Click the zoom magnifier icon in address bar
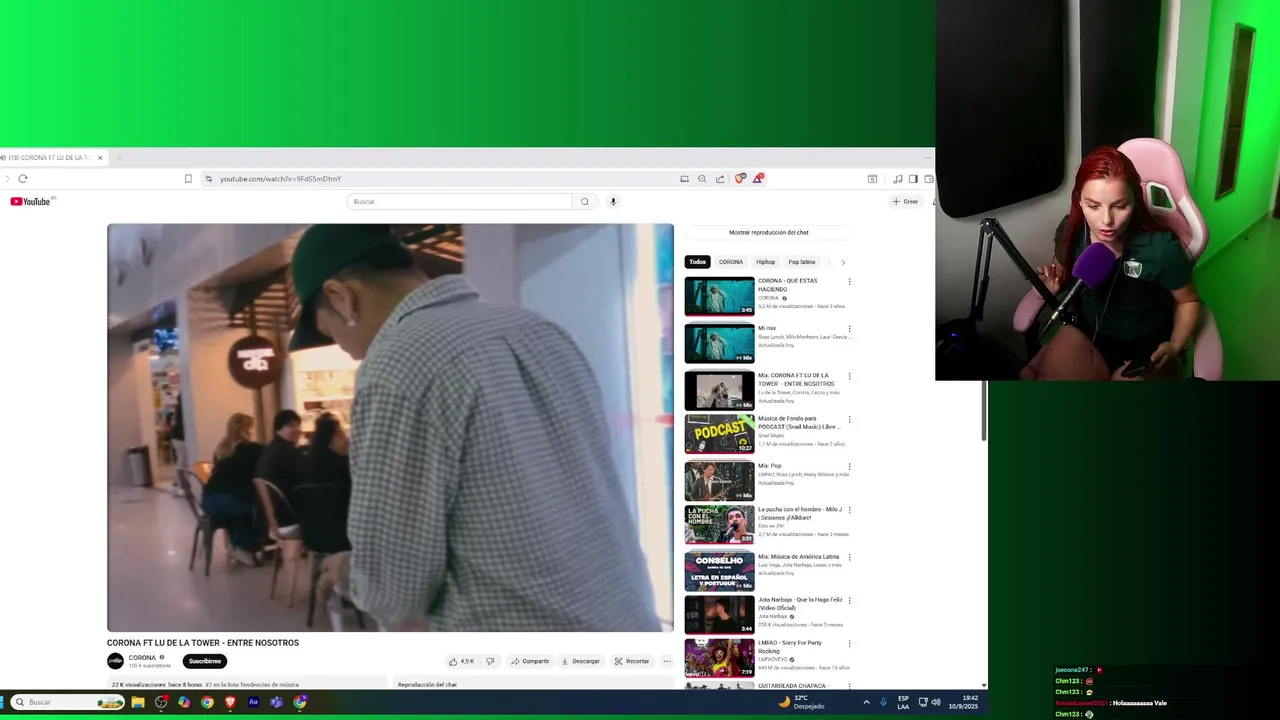 click(x=702, y=179)
